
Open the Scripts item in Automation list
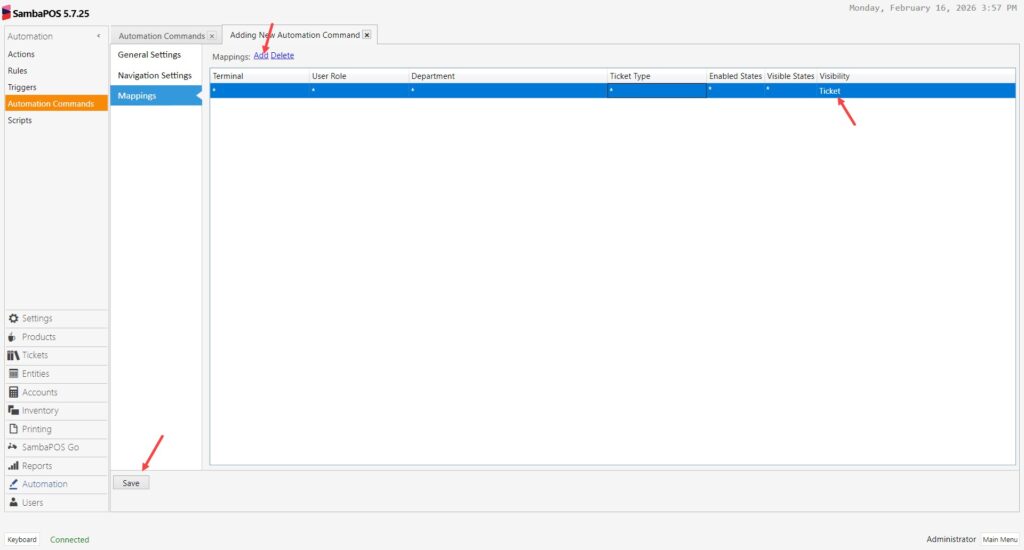tap(20, 120)
